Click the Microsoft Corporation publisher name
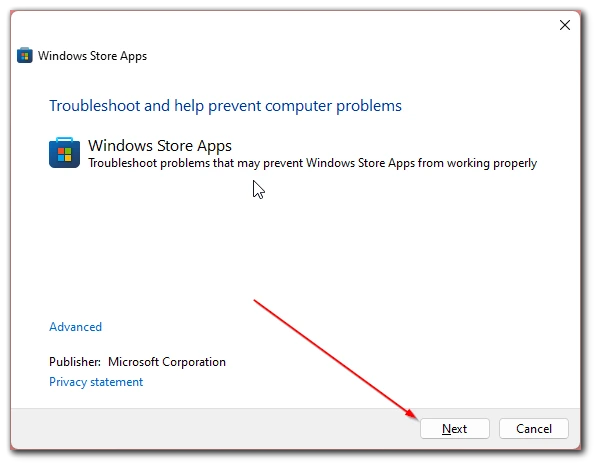 pos(167,362)
